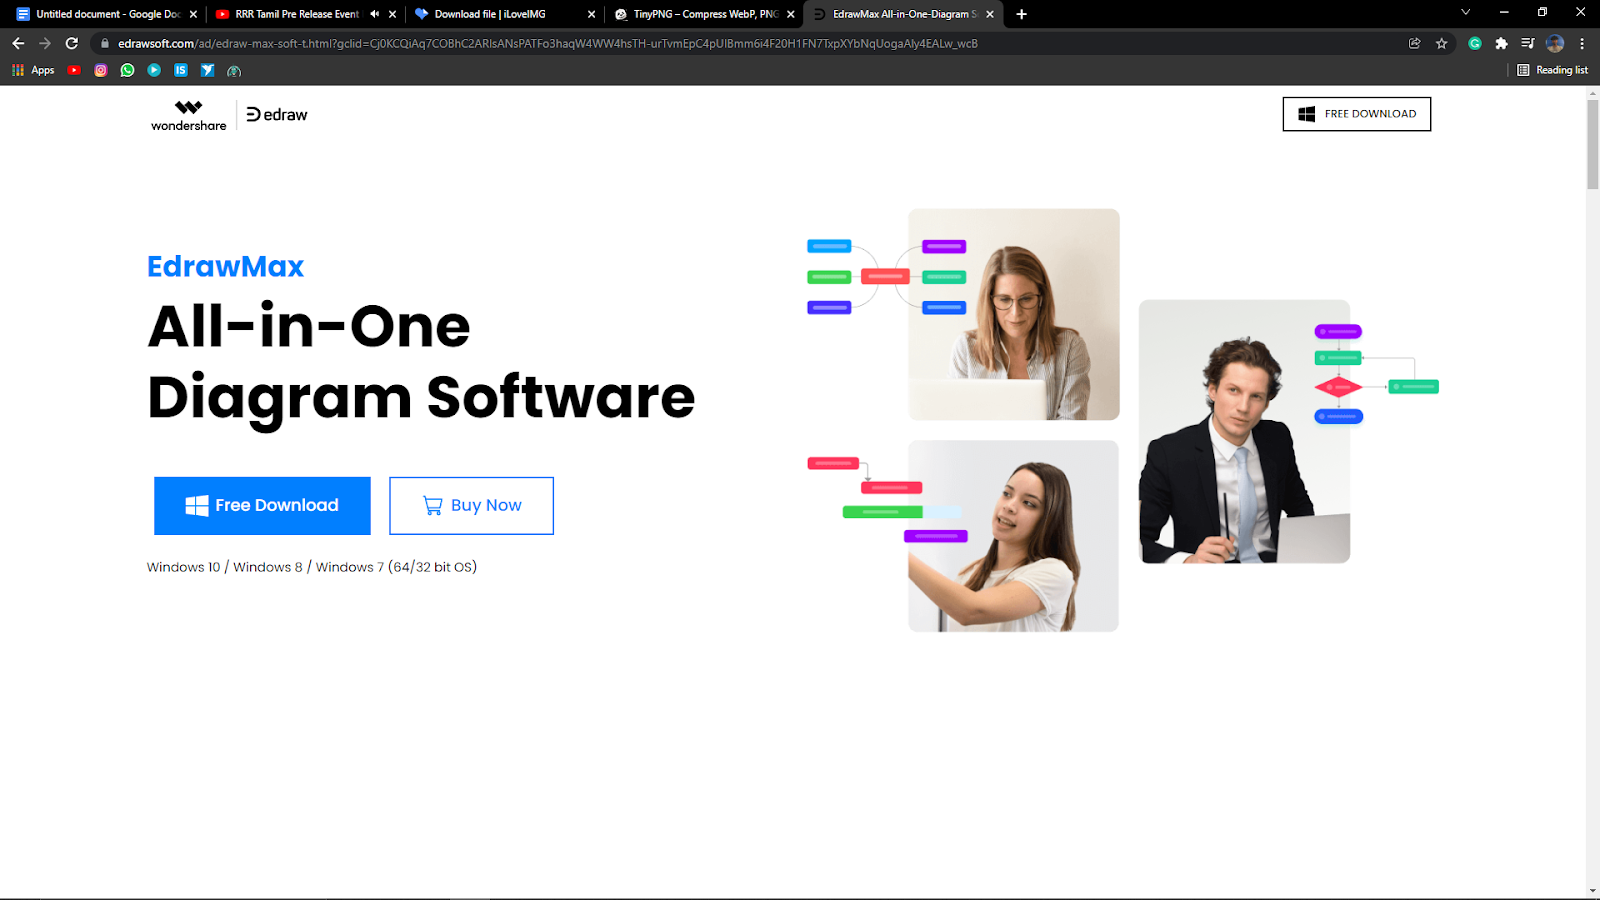Click the woman with glasses photo
The width and height of the screenshot is (1600, 900).
[x=1014, y=314]
